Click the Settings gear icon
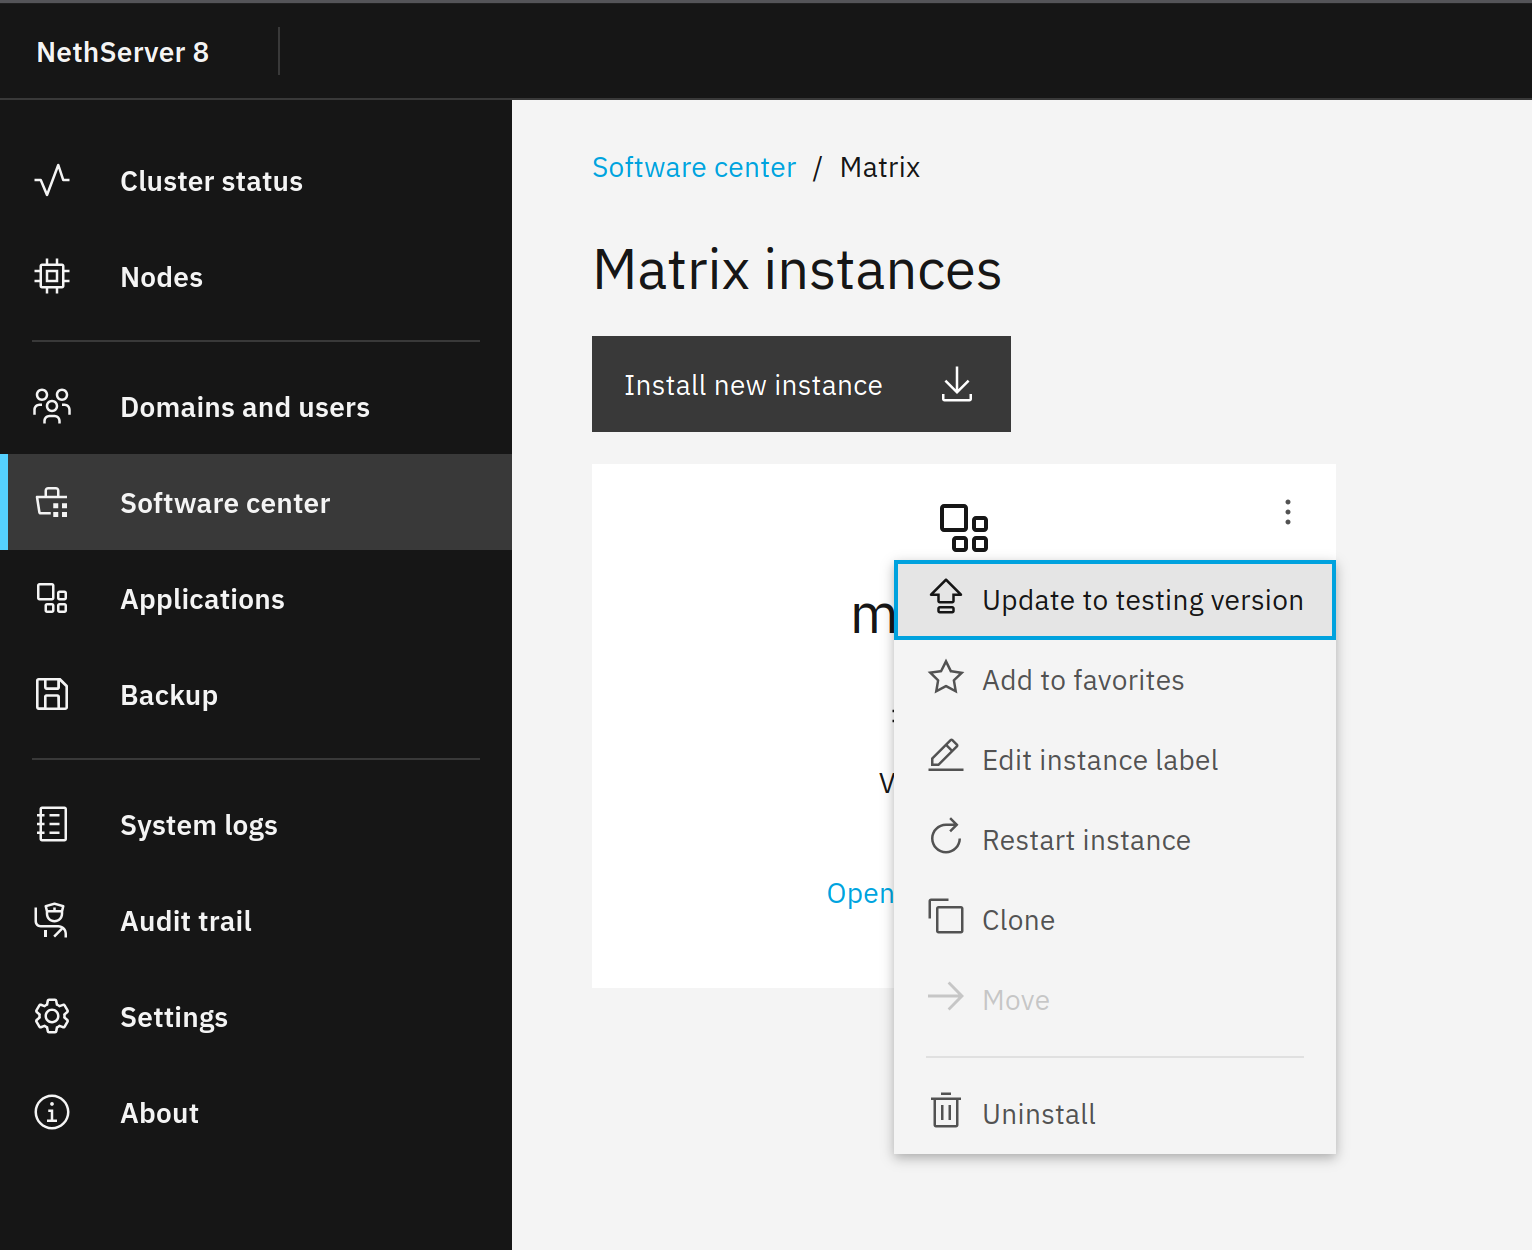1532x1250 pixels. tap(52, 1017)
